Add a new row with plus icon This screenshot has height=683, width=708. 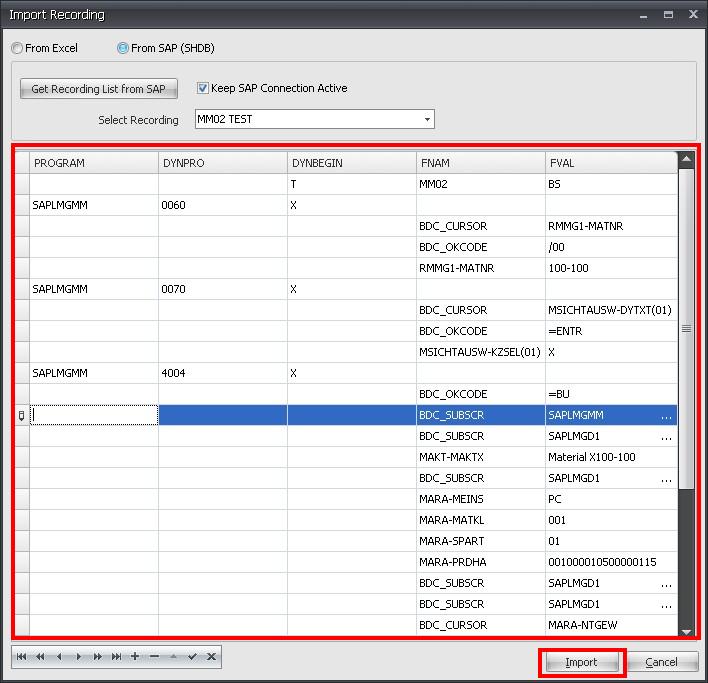135,657
